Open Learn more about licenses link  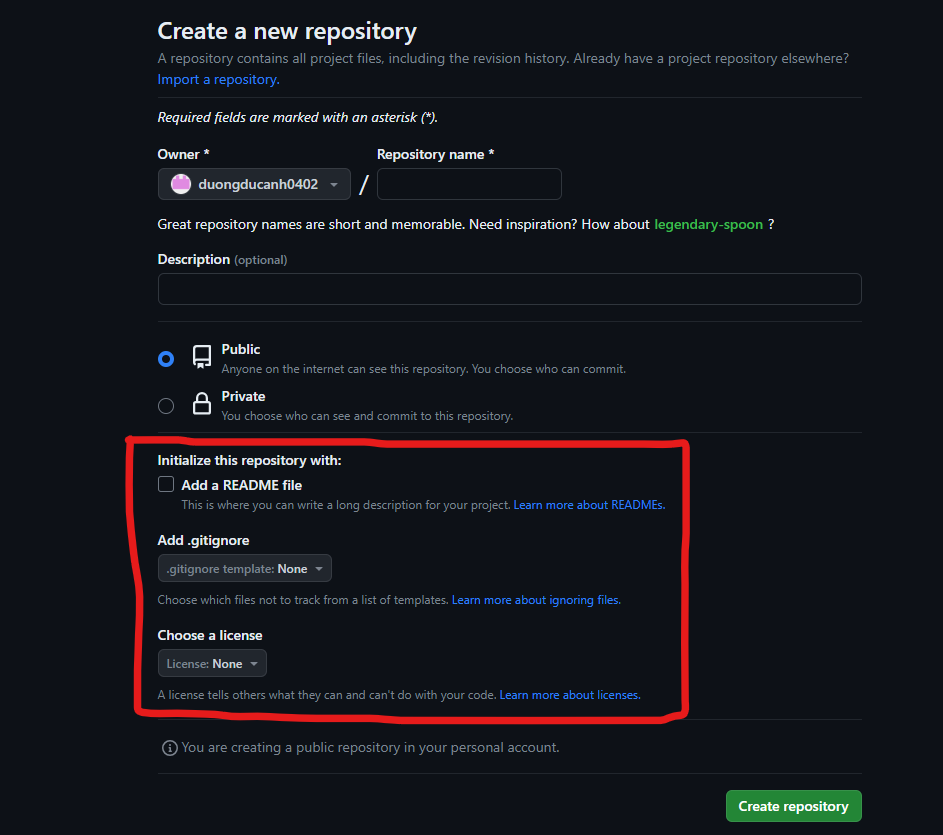569,695
